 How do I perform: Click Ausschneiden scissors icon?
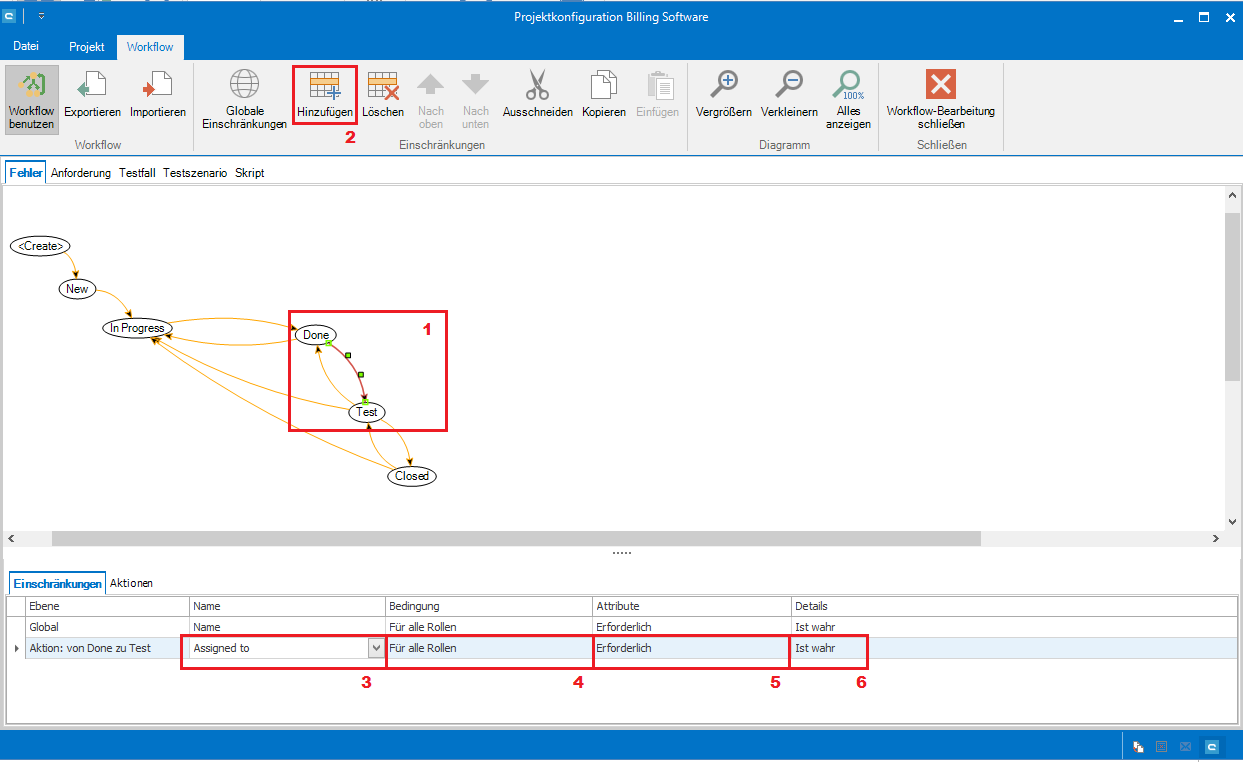(538, 86)
